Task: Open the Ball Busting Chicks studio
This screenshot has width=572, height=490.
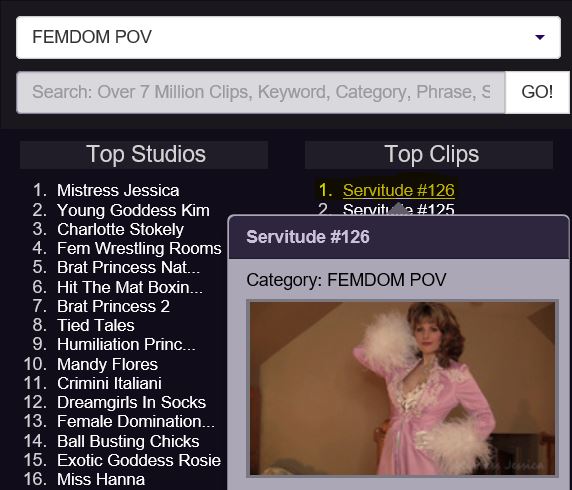Action: [128, 441]
